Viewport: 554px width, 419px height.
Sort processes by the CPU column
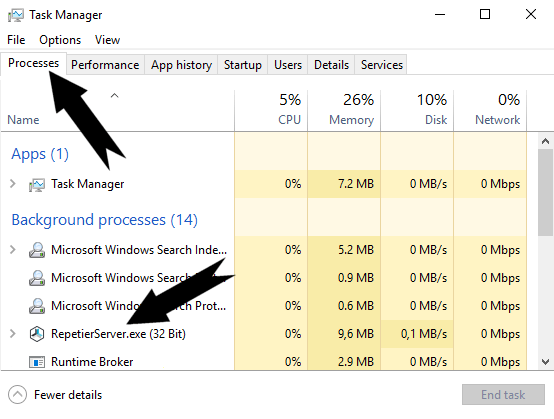[271, 110]
